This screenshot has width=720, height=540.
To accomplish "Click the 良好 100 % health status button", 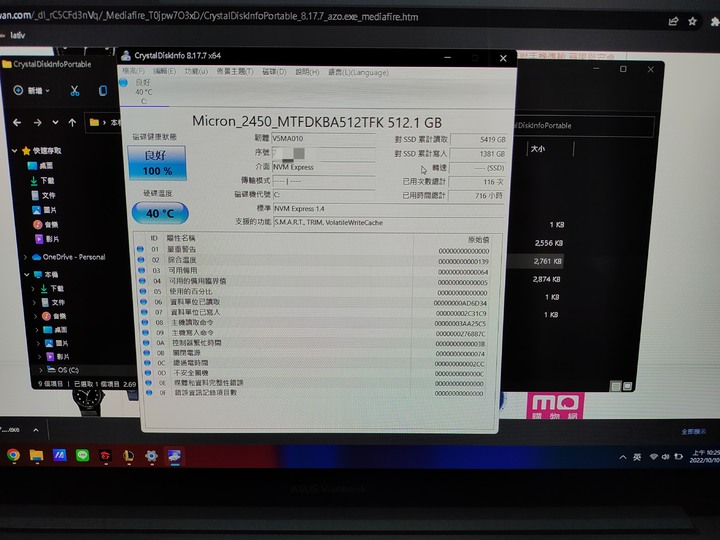I will (157, 163).
